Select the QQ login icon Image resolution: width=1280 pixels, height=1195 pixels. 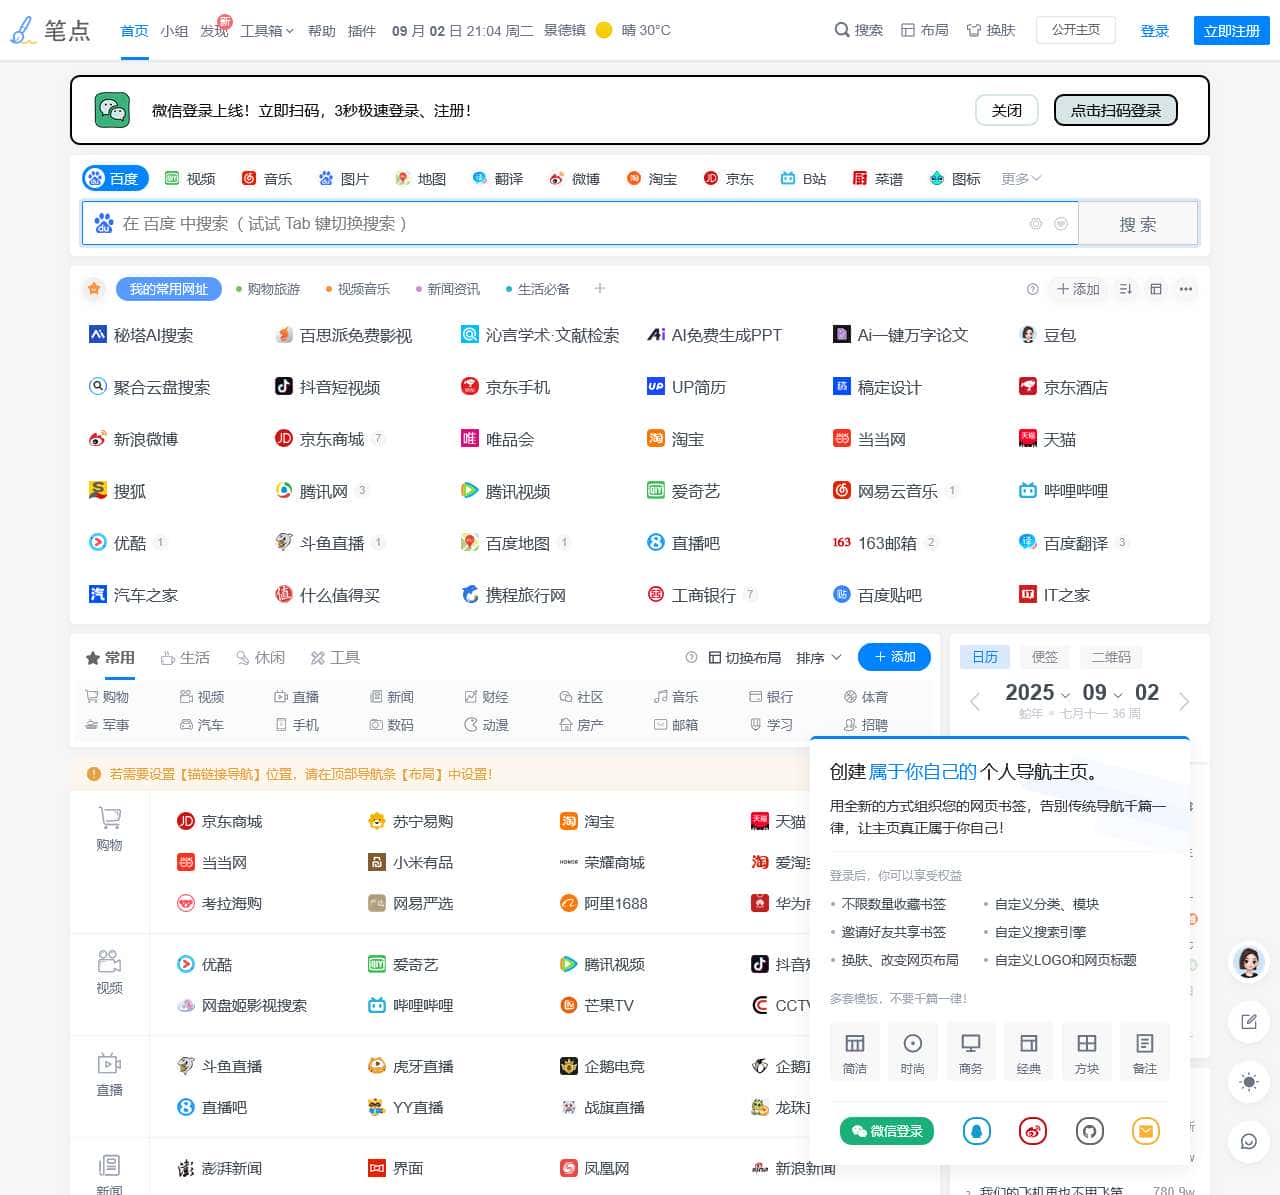976,1131
